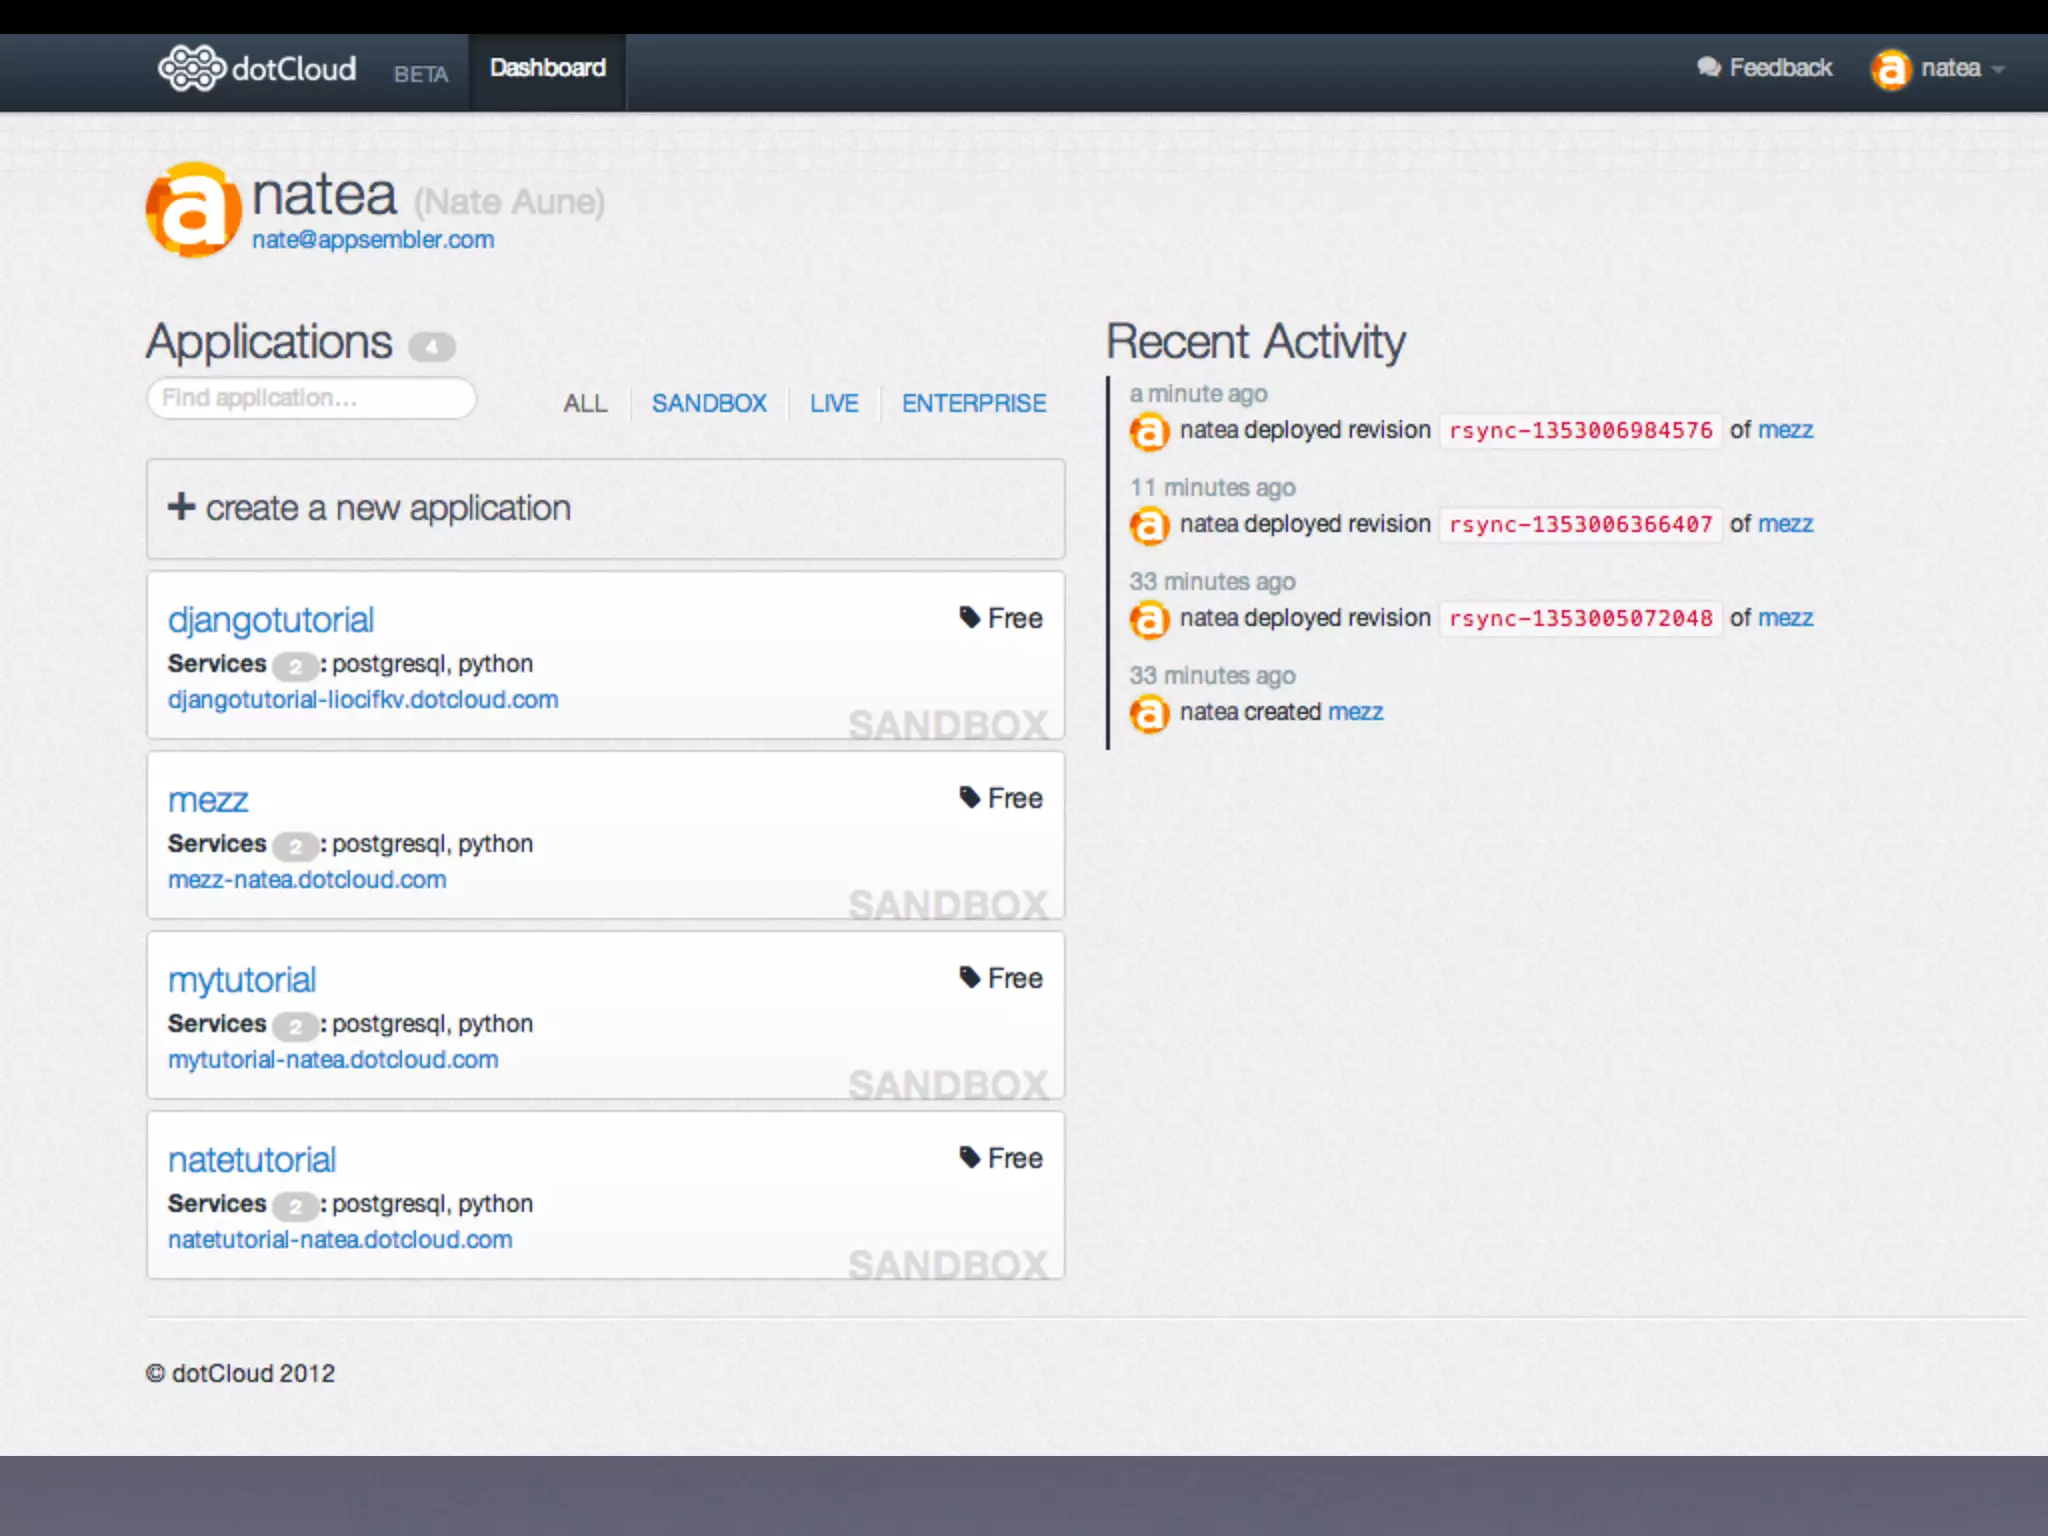Click the large natea profile avatar
Screen dimensions: 2048x1536
point(194,210)
